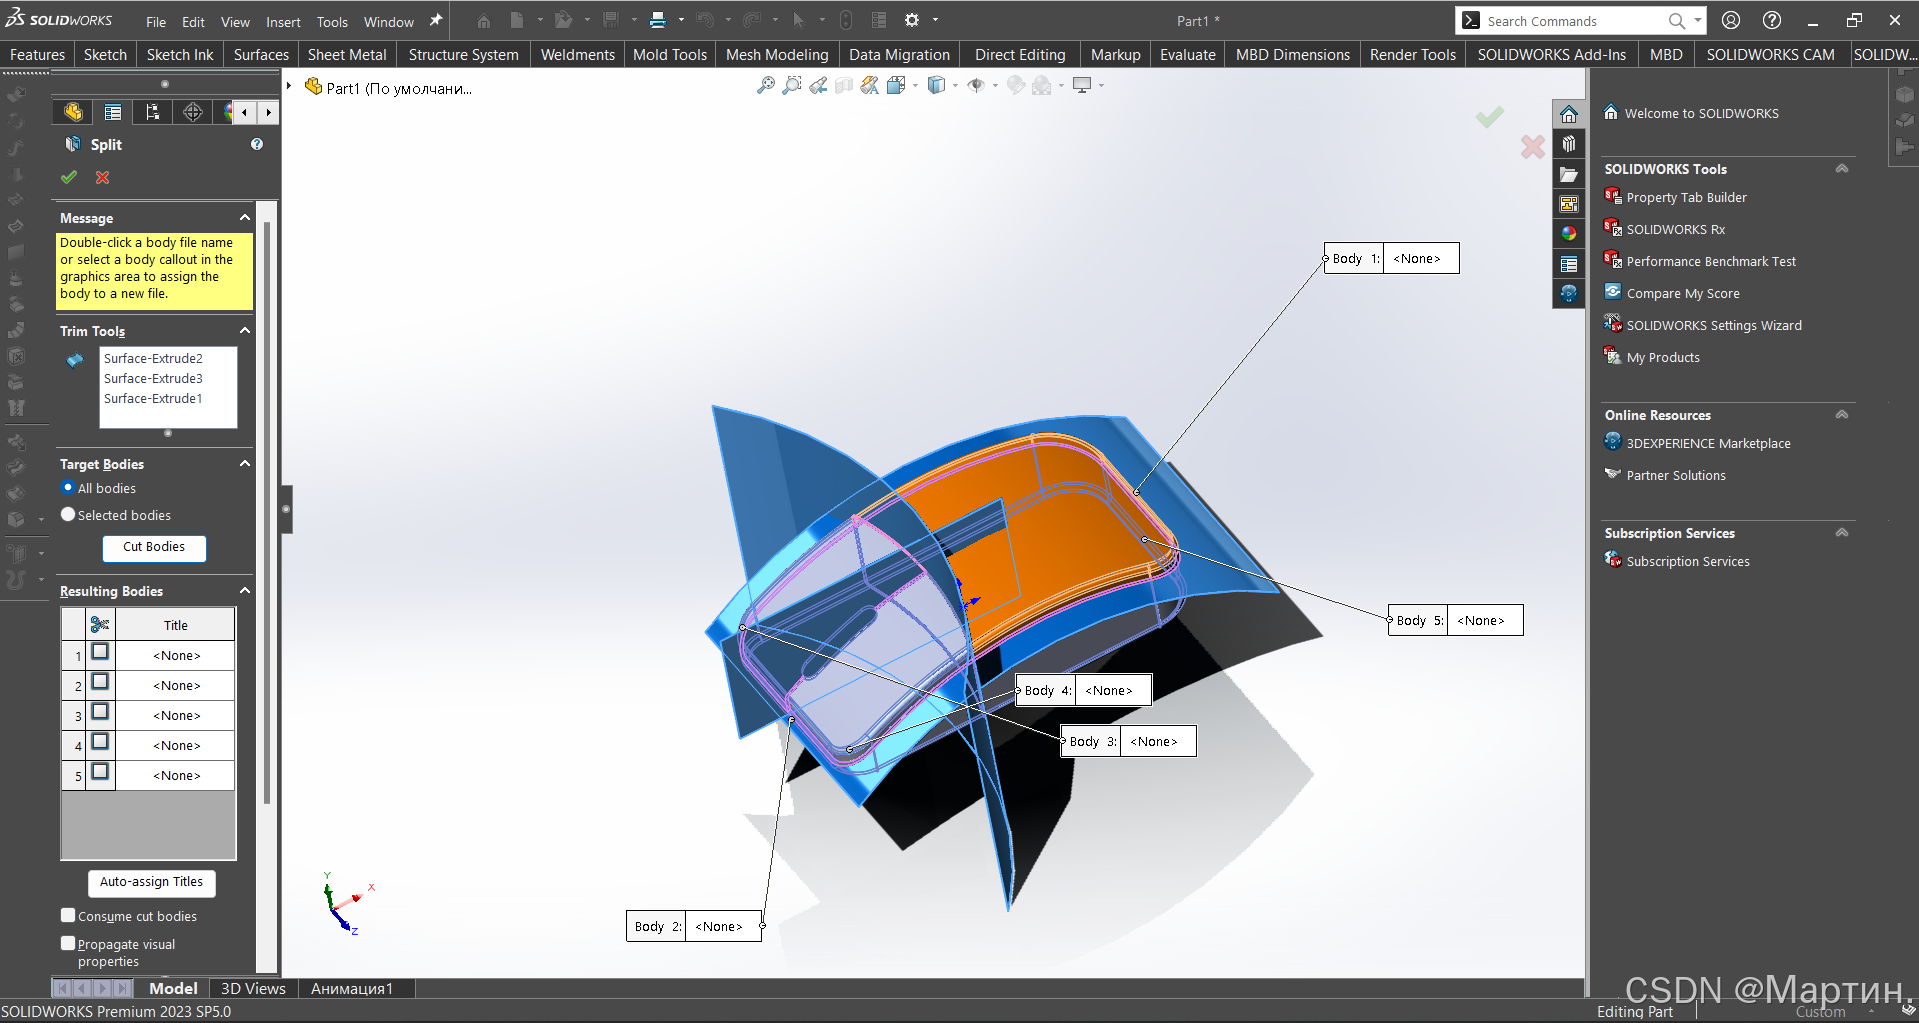Switch to the PropertyManager tab icon
The image size is (1919, 1023).
point(113,112)
